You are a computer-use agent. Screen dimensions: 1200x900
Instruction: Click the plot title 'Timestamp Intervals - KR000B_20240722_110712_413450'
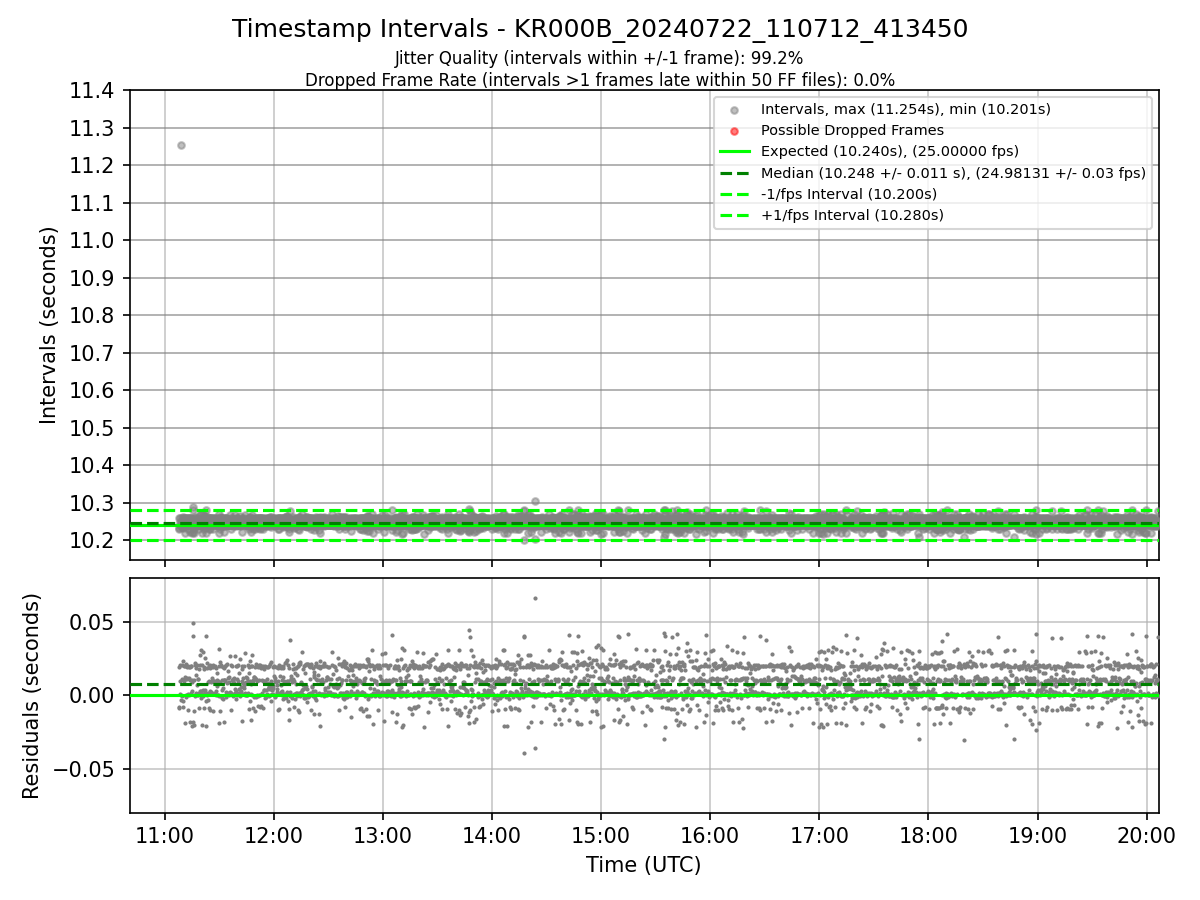point(600,29)
